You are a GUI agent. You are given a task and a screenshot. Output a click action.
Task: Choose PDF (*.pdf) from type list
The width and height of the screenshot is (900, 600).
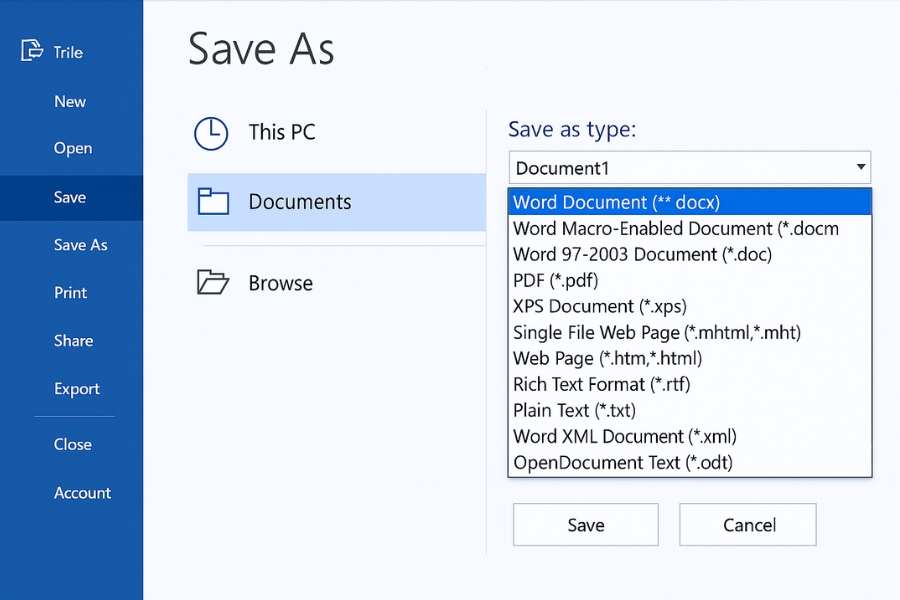pyautogui.click(x=555, y=280)
